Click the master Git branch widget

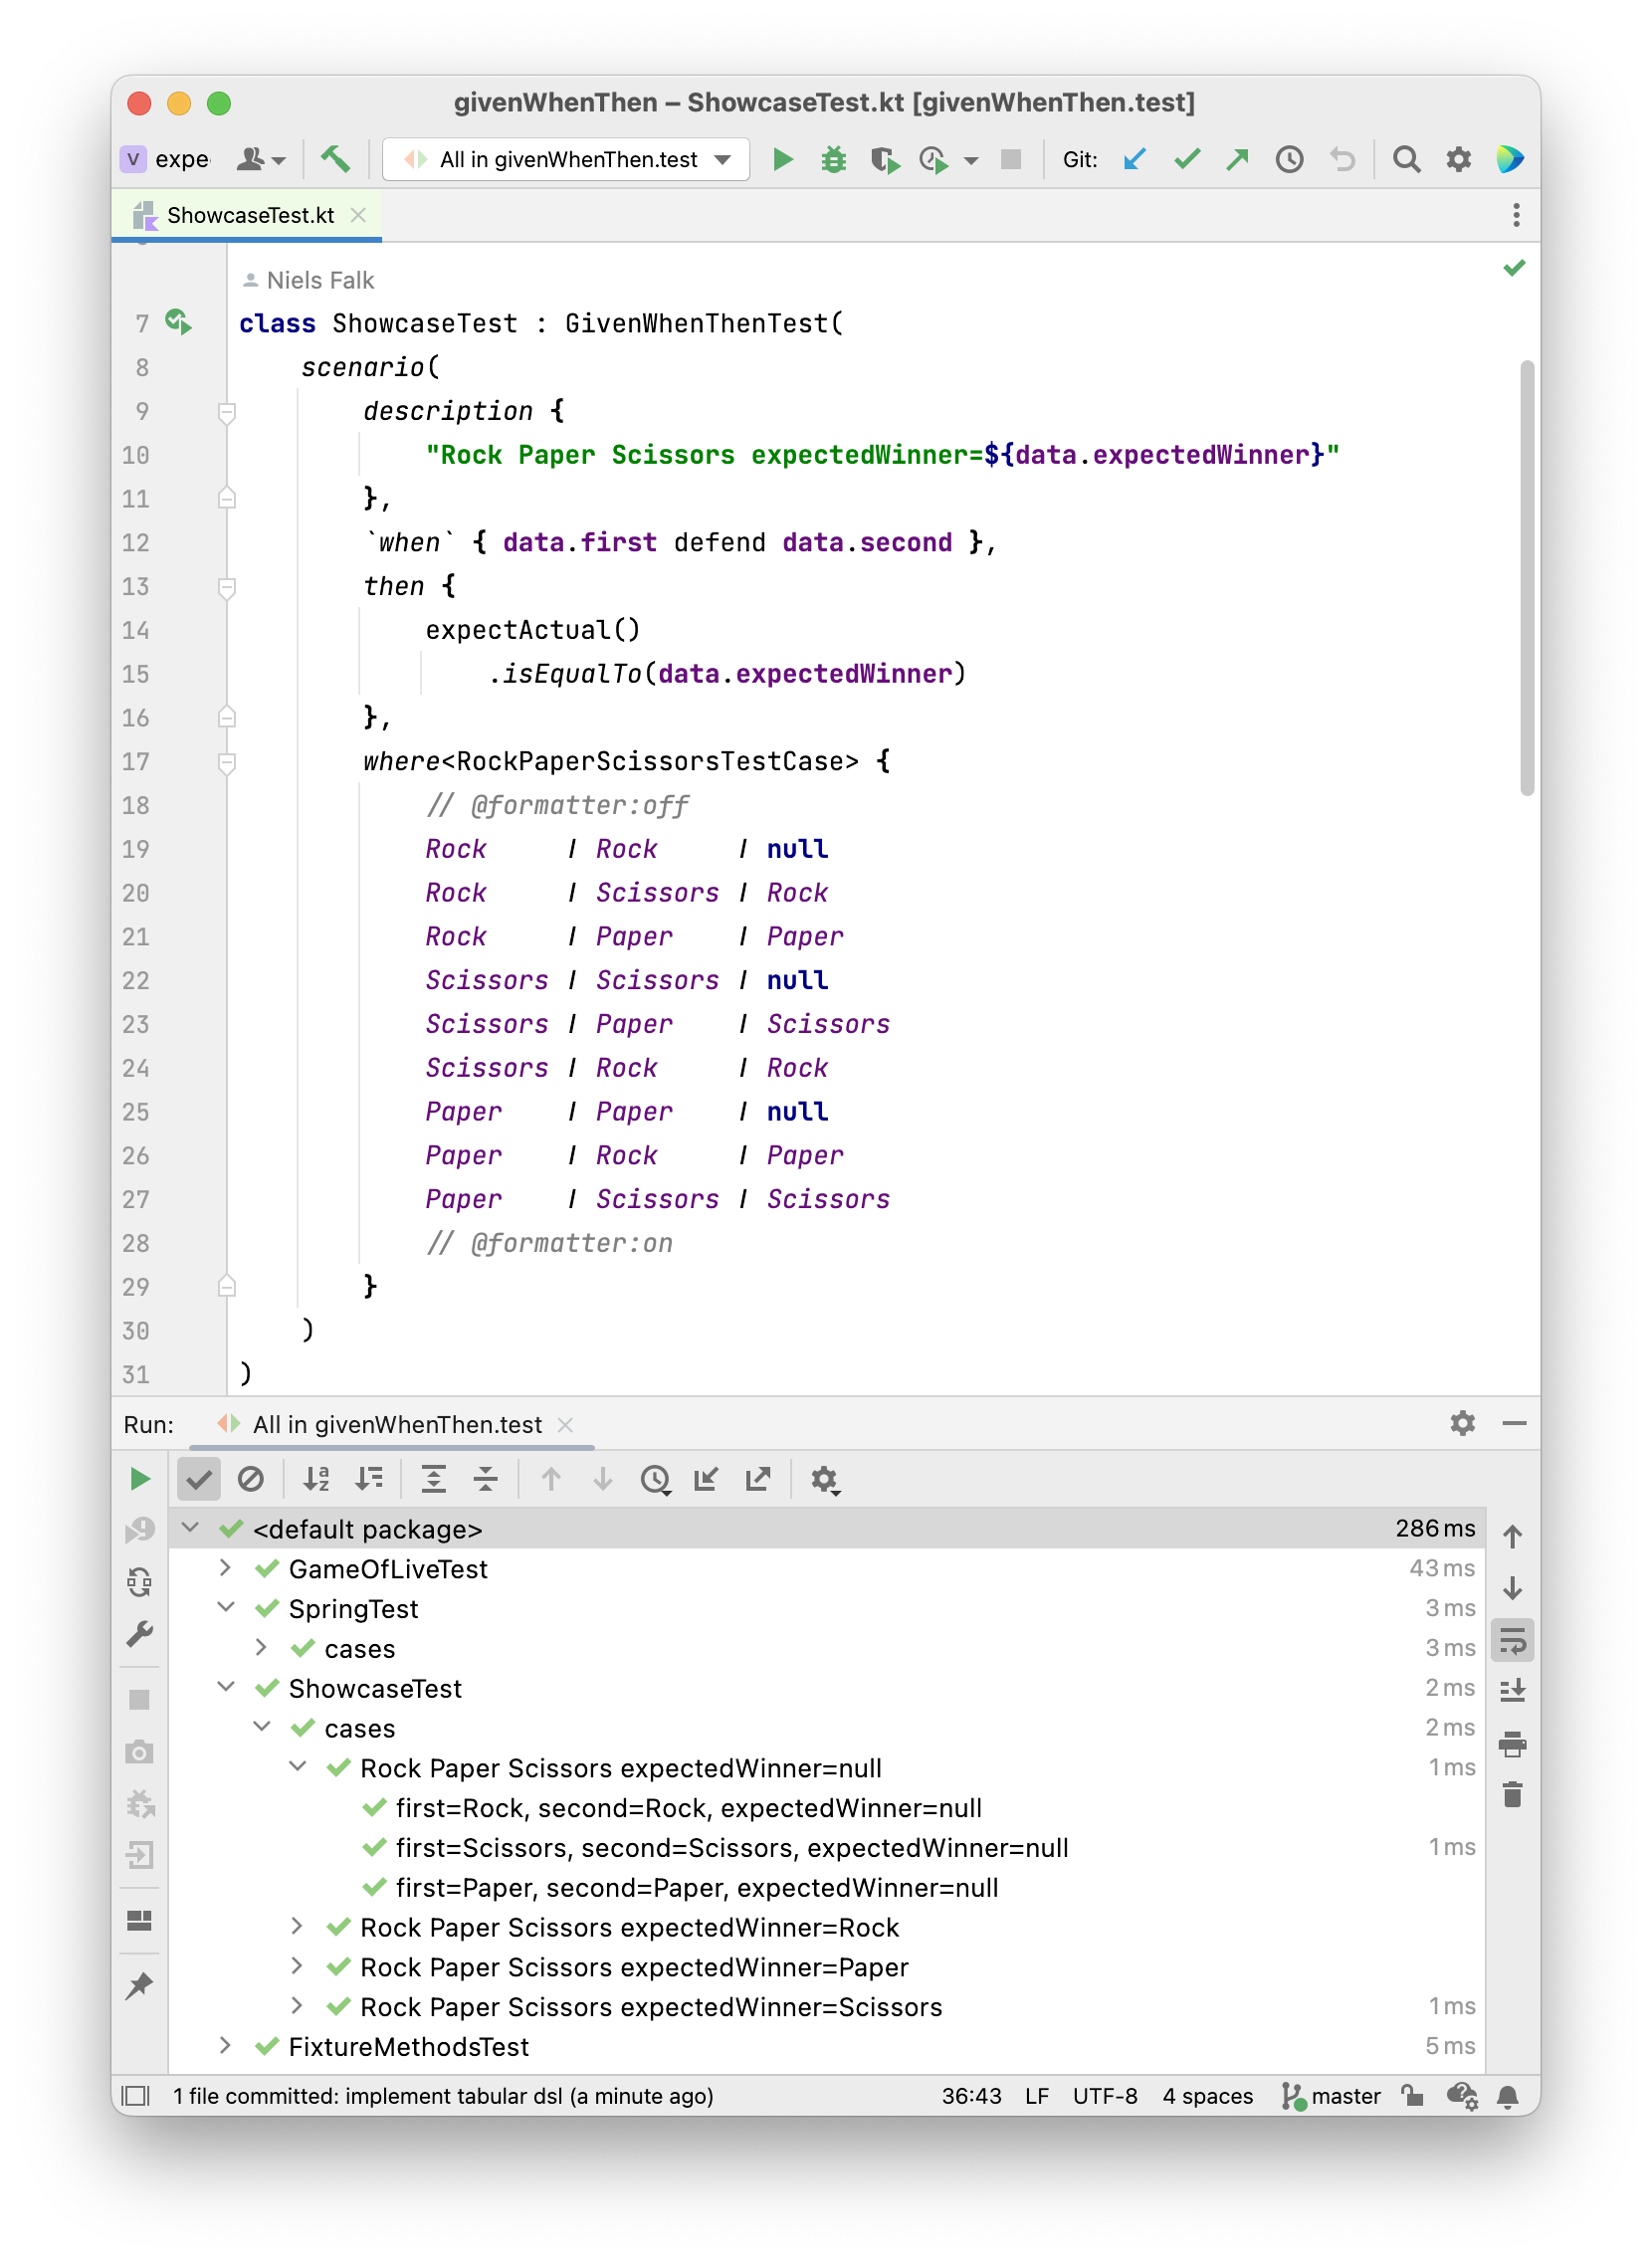1331,2096
